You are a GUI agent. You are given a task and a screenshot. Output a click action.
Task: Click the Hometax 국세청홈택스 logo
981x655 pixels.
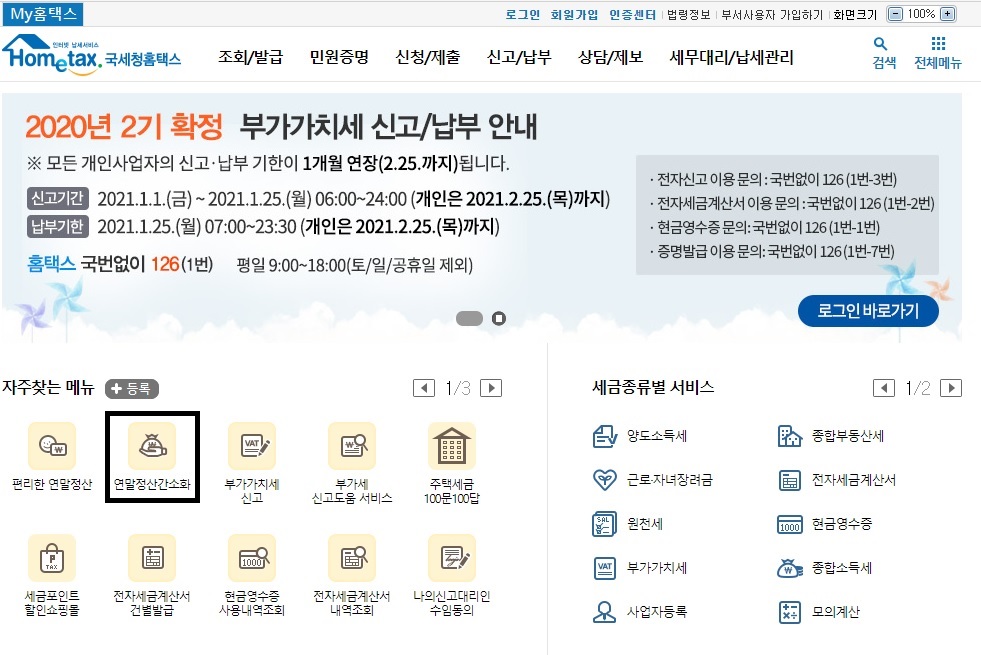(x=92, y=55)
